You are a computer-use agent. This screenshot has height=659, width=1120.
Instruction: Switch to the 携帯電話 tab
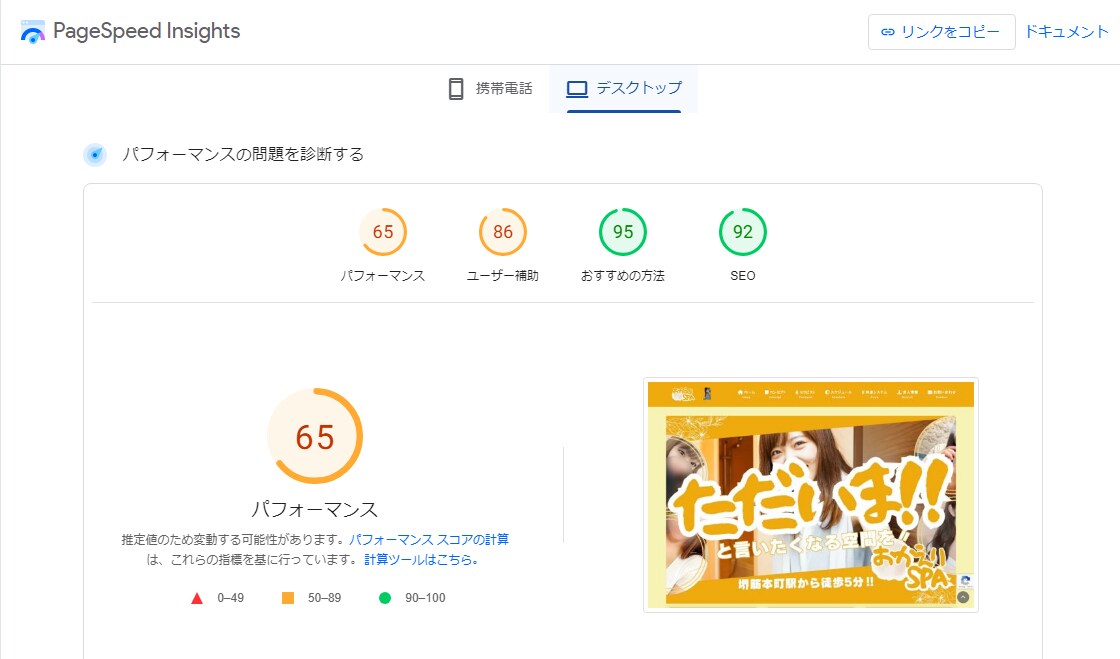[490, 89]
